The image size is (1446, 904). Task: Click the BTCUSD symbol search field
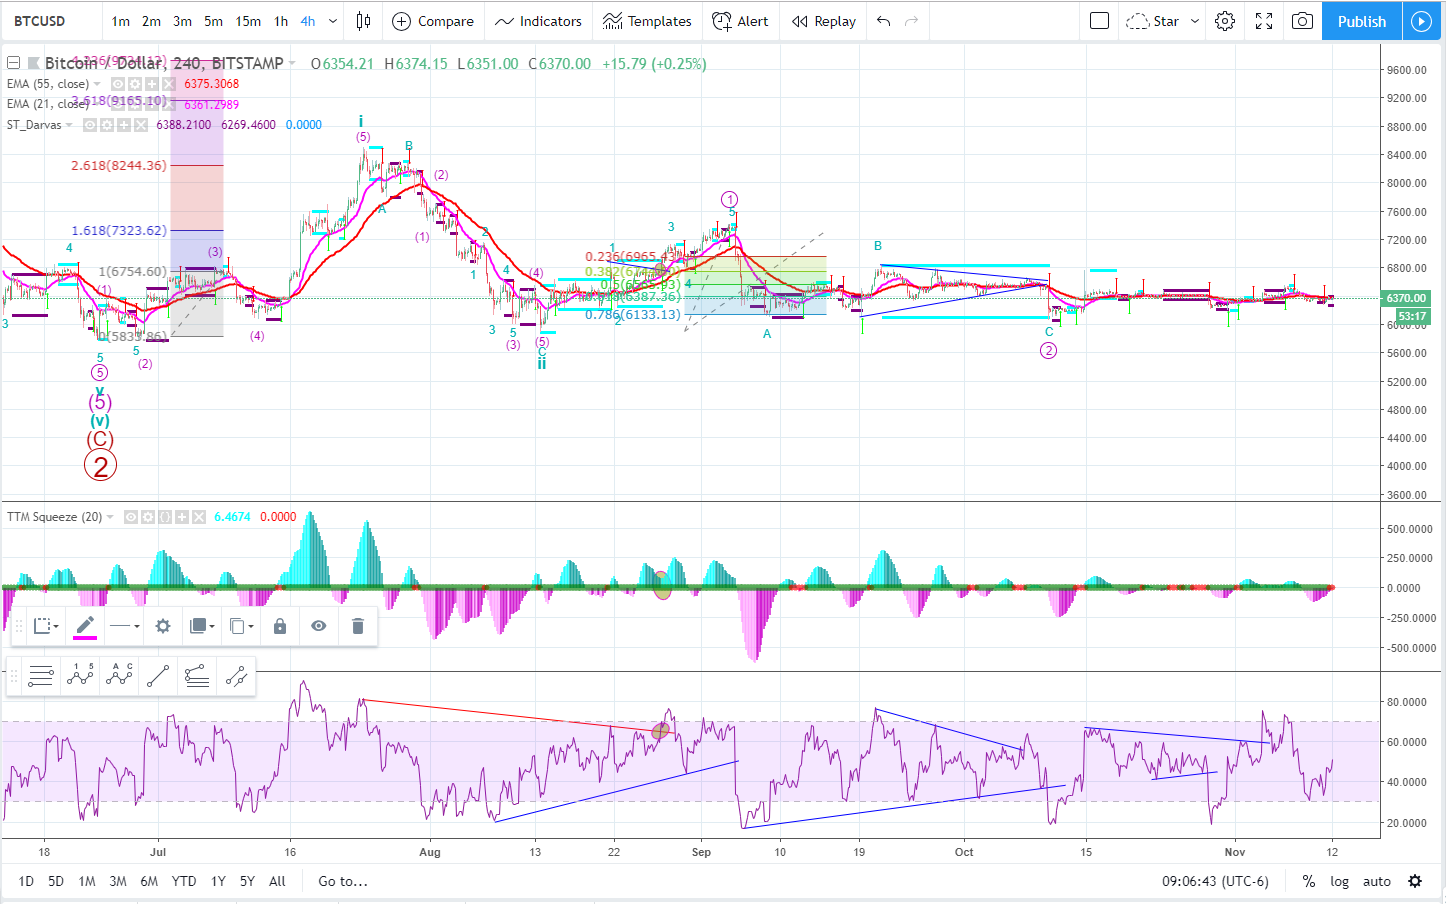pyautogui.click(x=52, y=21)
